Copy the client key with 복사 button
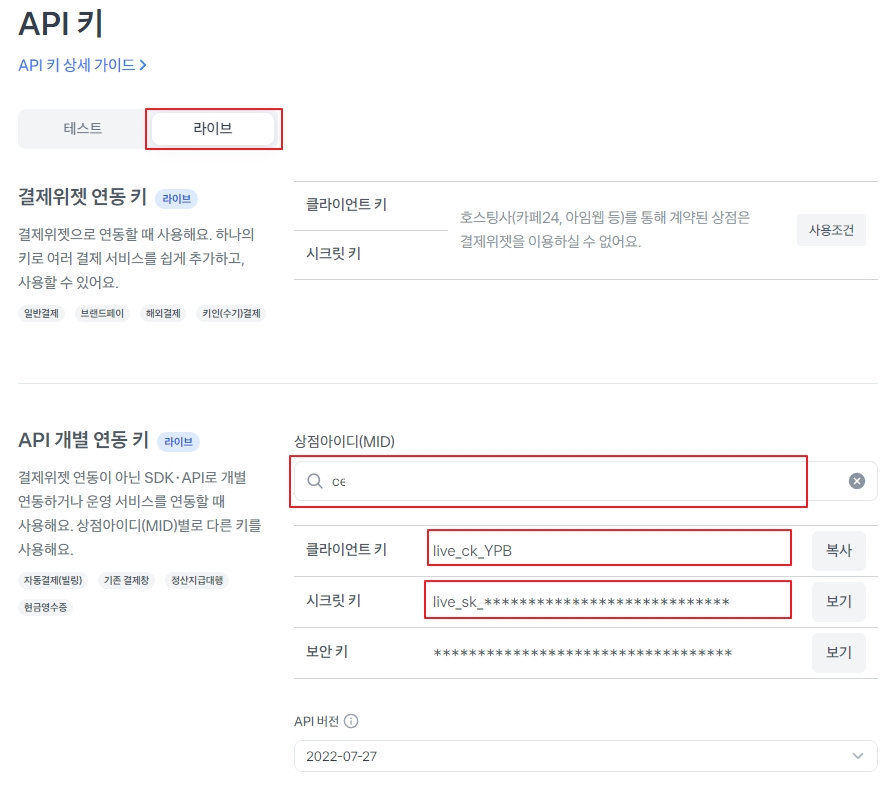893x785 pixels. [838, 550]
